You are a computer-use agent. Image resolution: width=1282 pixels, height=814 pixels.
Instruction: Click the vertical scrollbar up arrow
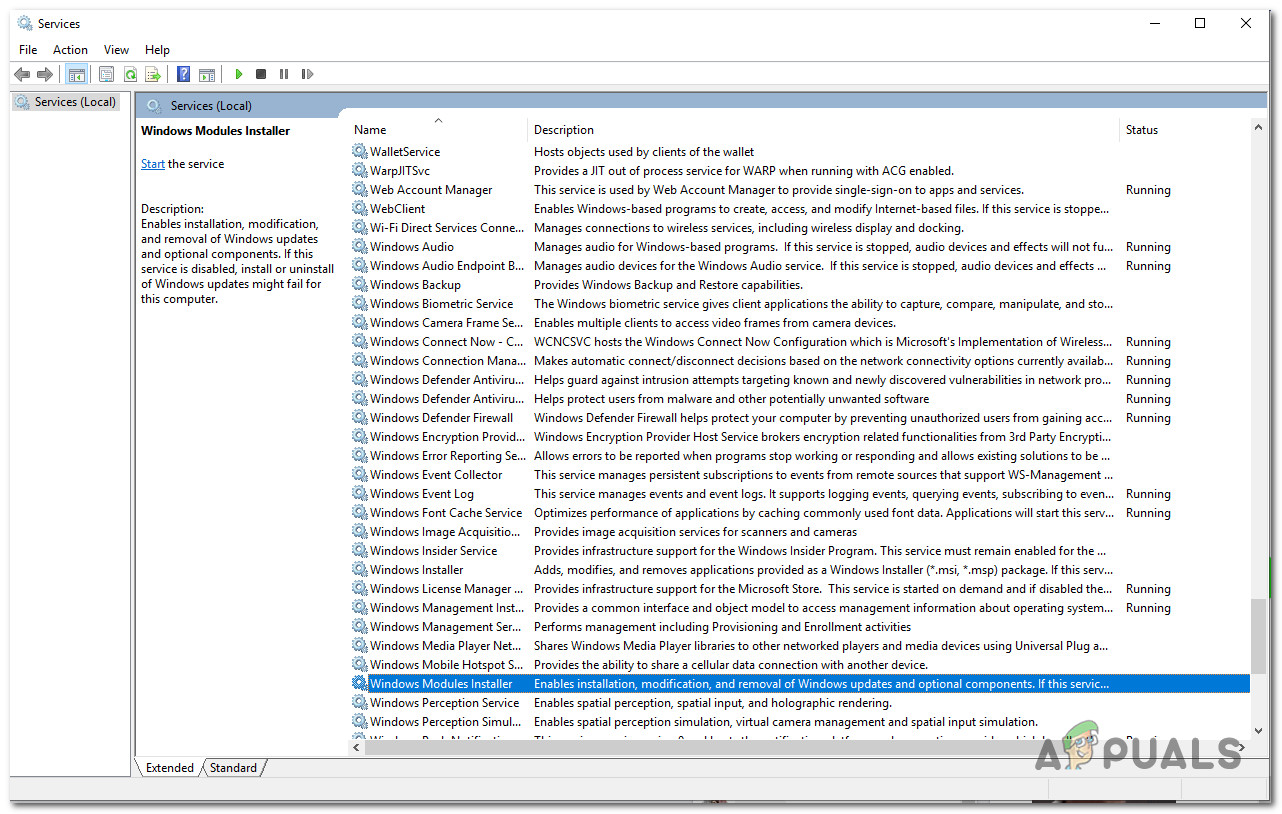click(1259, 128)
